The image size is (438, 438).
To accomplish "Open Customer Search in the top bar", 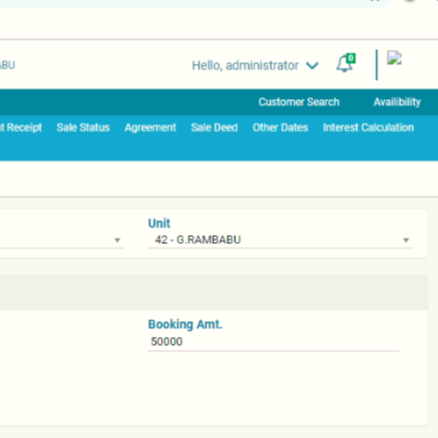I will tap(299, 102).
